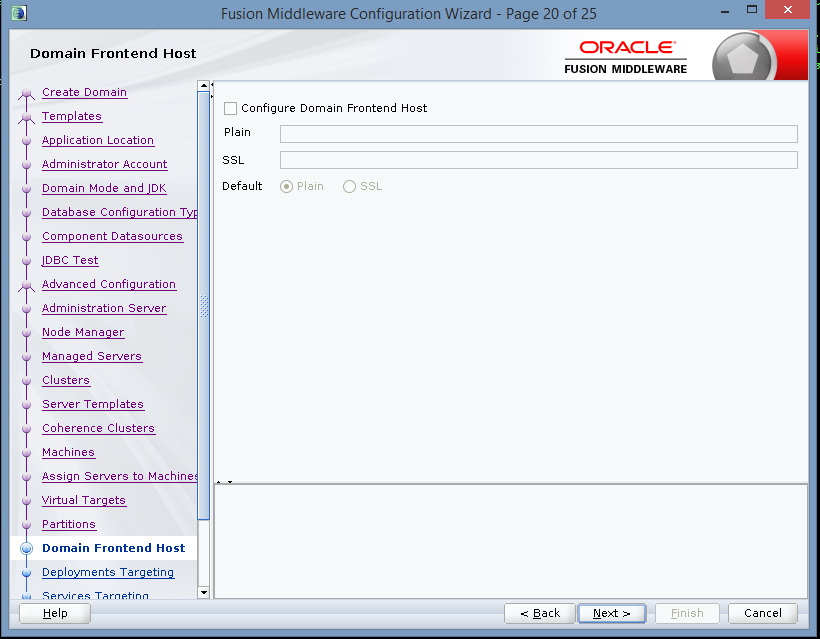
Task: Open Node Manager step
Action: (83, 333)
